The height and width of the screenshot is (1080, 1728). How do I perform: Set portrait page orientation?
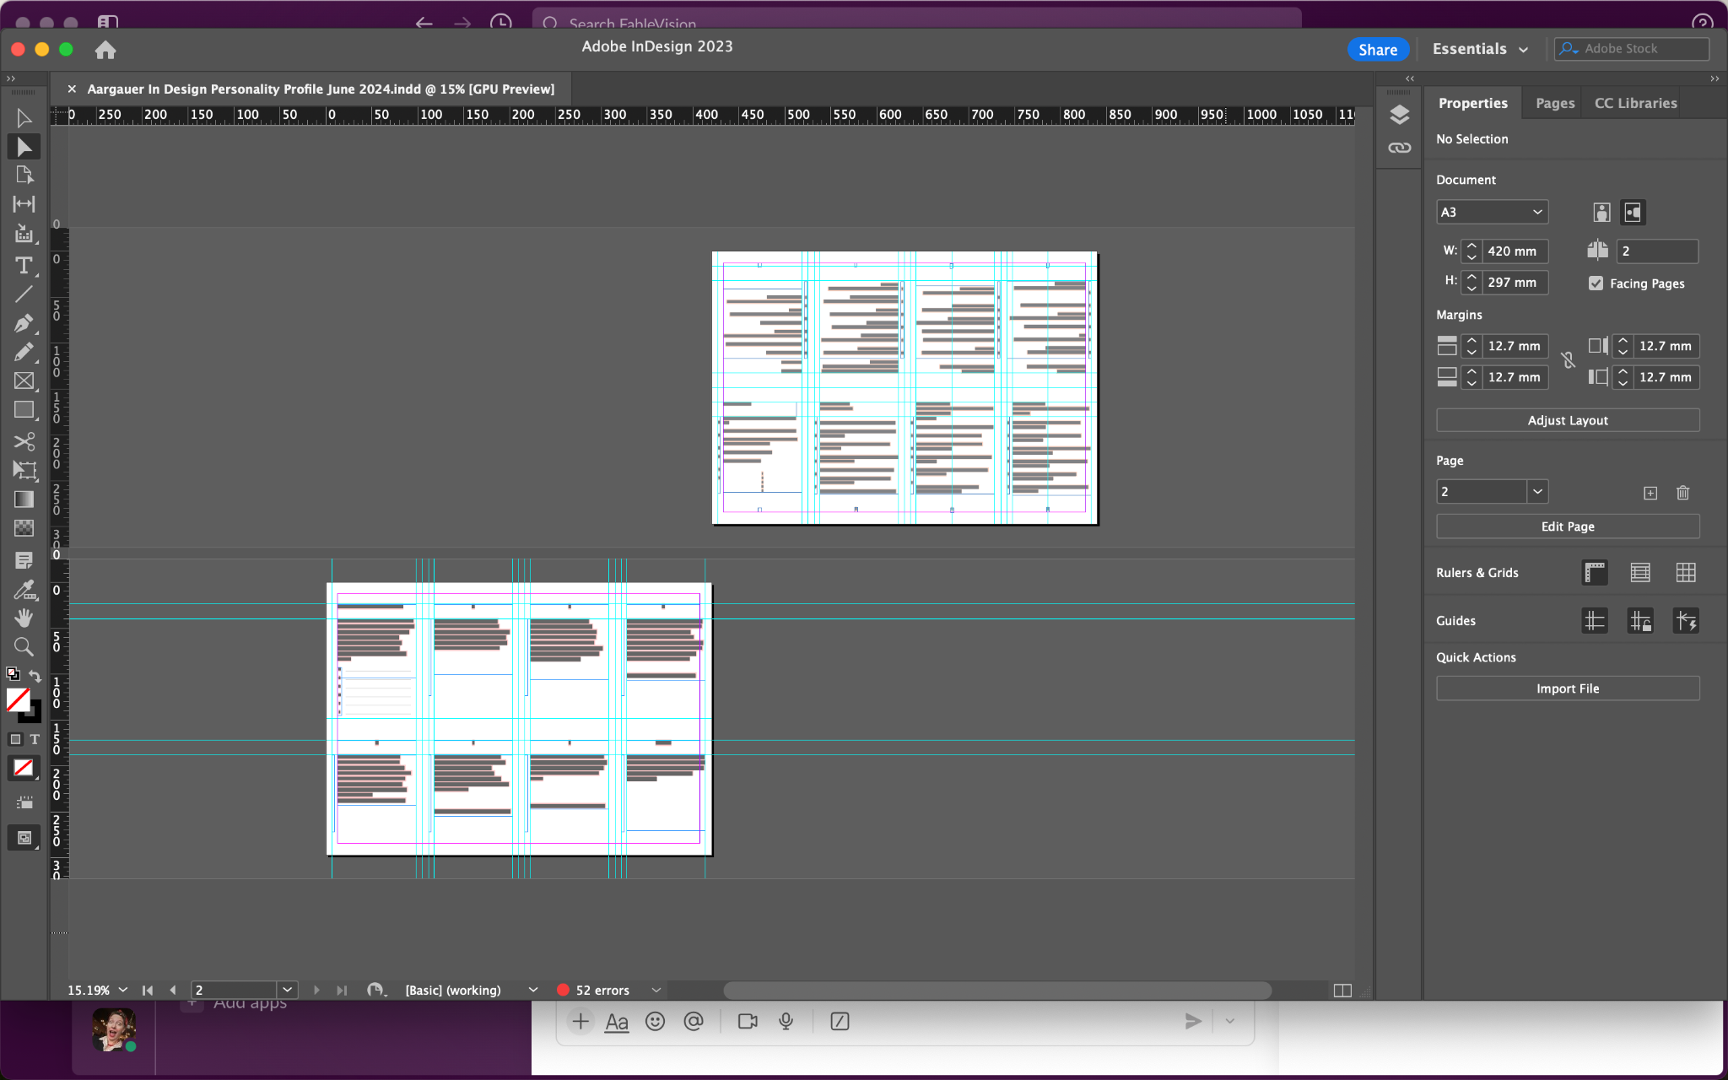pyautogui.click(x=1602, y=212)
